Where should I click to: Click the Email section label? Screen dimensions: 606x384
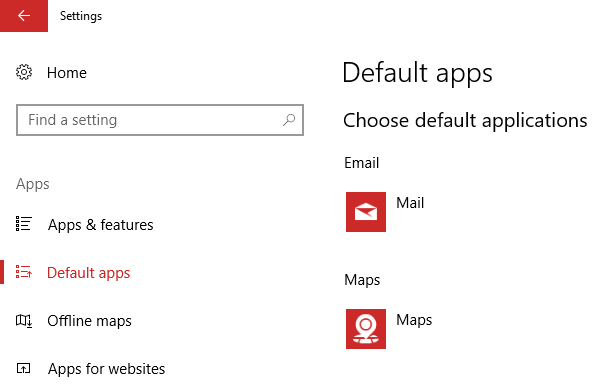tap(362, 163)
